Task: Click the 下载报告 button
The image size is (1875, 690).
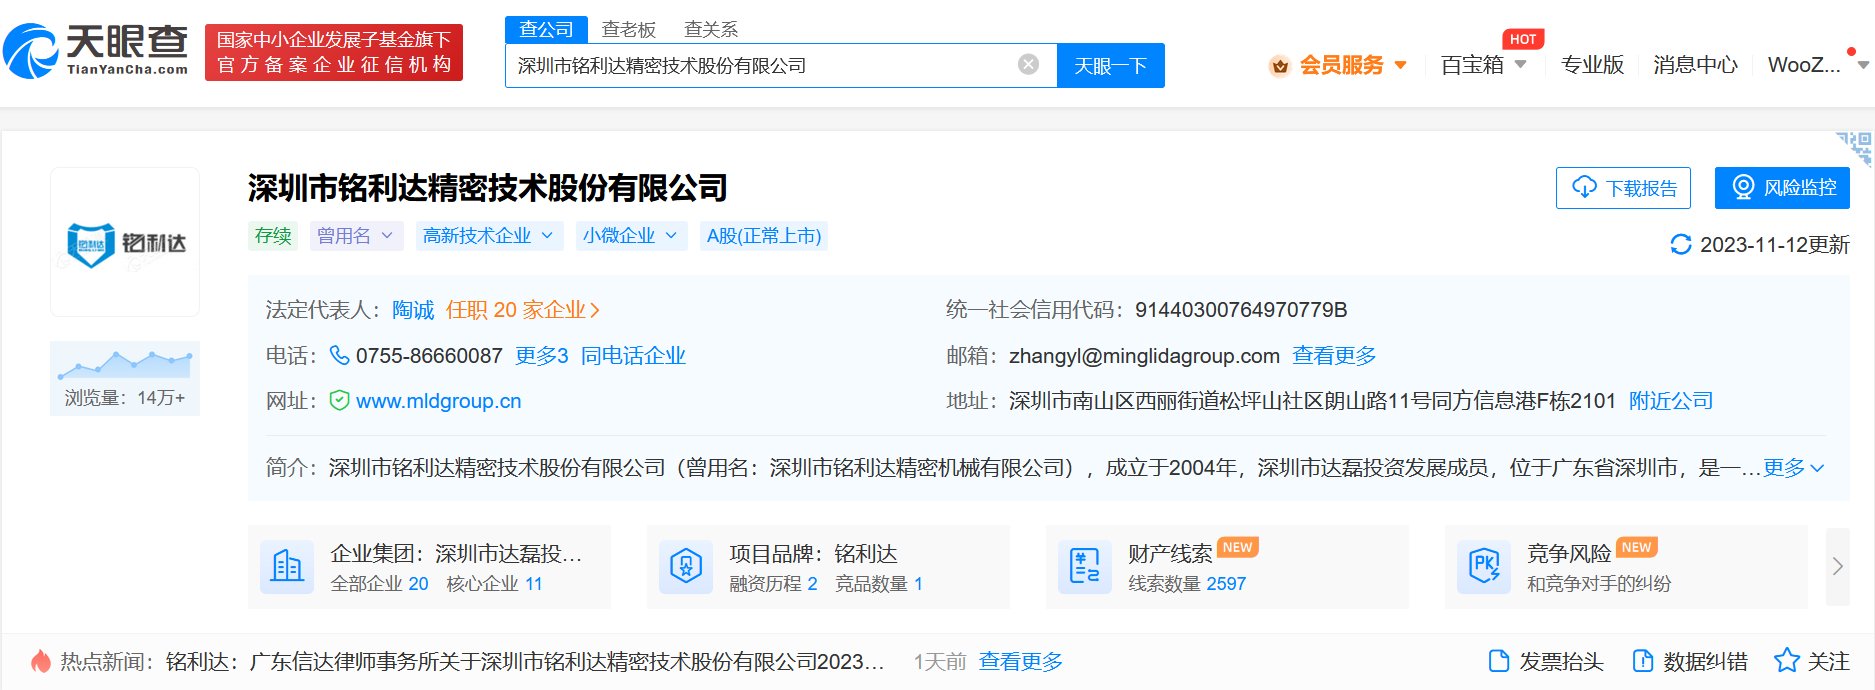Action: [1623, 188]
